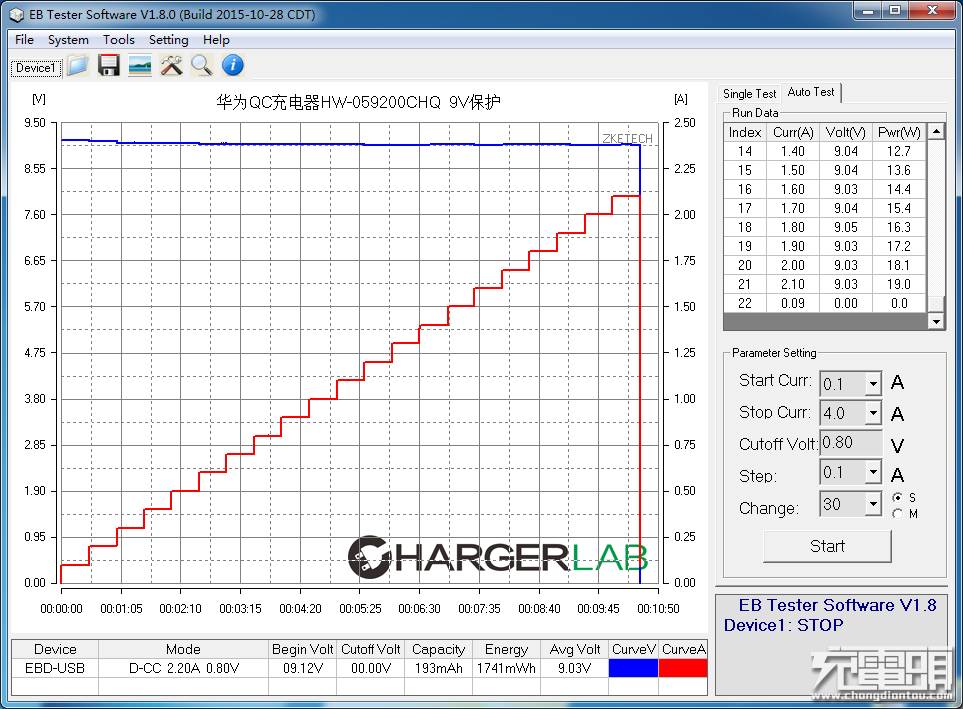Open the Help menu

216,40
